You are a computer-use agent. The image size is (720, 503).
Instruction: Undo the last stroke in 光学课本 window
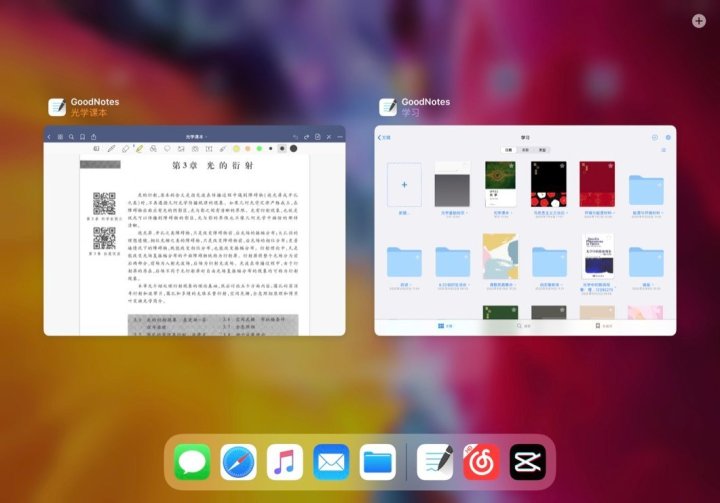tap(295, 137)
